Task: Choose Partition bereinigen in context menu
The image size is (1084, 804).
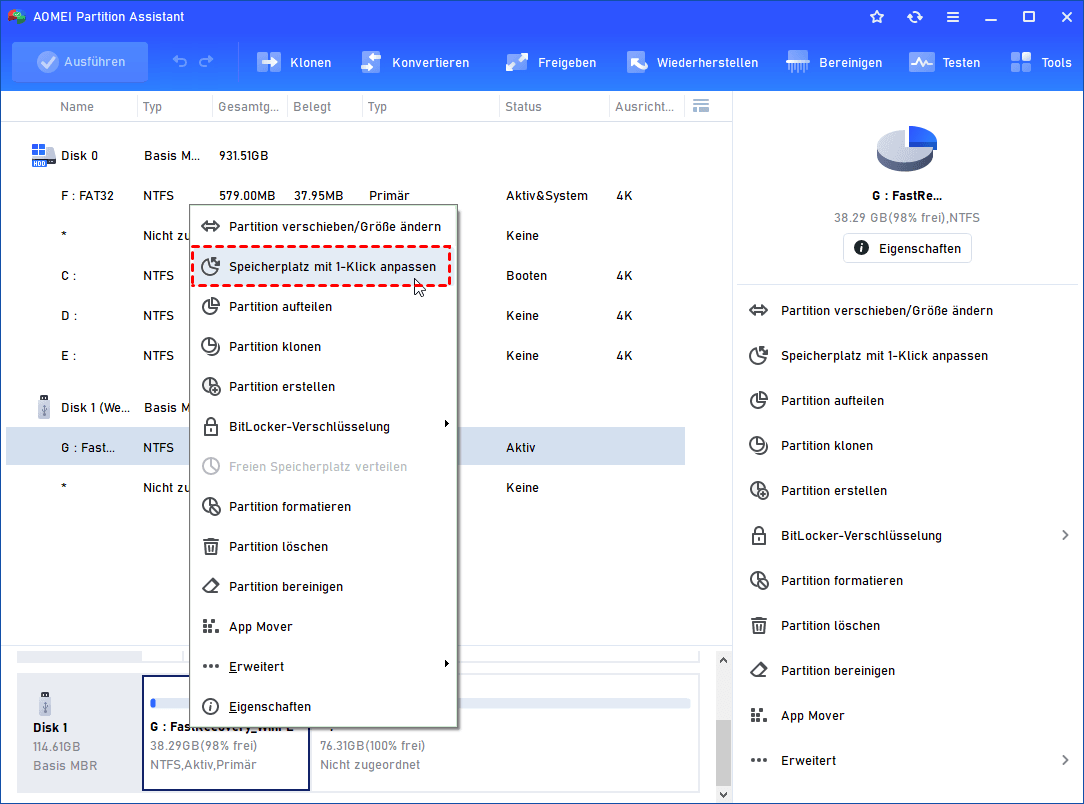Action: [323, 587]
